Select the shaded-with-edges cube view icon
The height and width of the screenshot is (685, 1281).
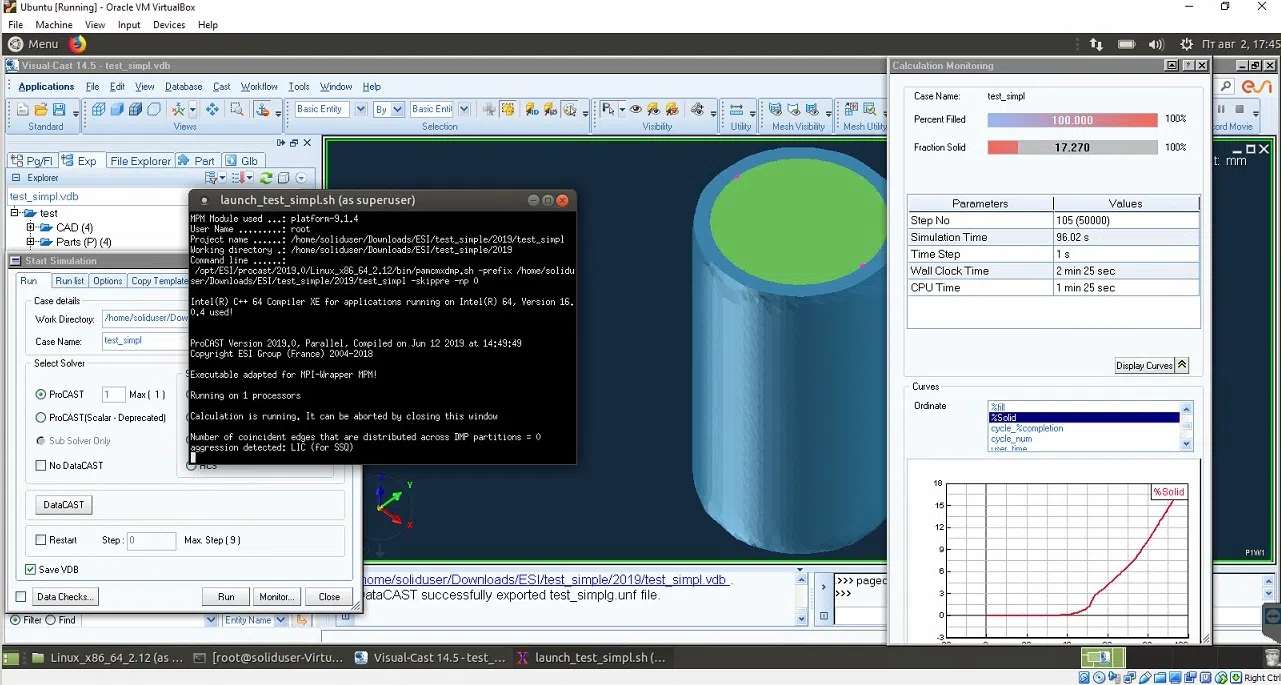click(x=136, y=110)
